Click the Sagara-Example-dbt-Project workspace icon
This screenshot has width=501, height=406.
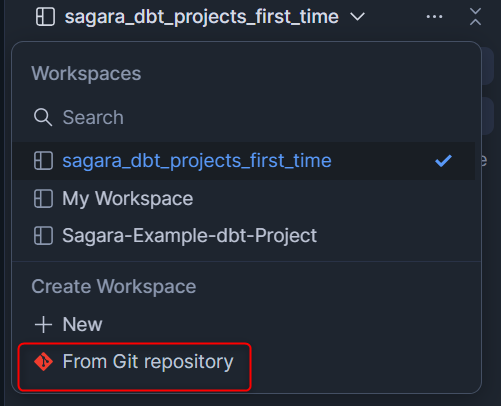pos(43,236)
